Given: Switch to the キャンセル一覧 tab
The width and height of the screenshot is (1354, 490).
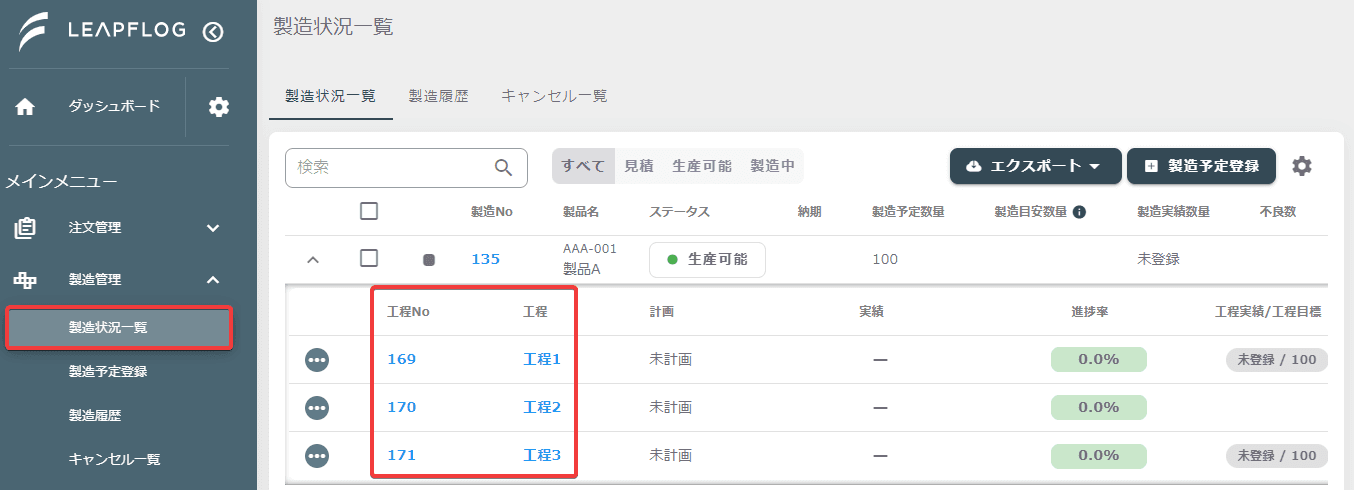Looking at the screenshot, I should coord(554,96).
